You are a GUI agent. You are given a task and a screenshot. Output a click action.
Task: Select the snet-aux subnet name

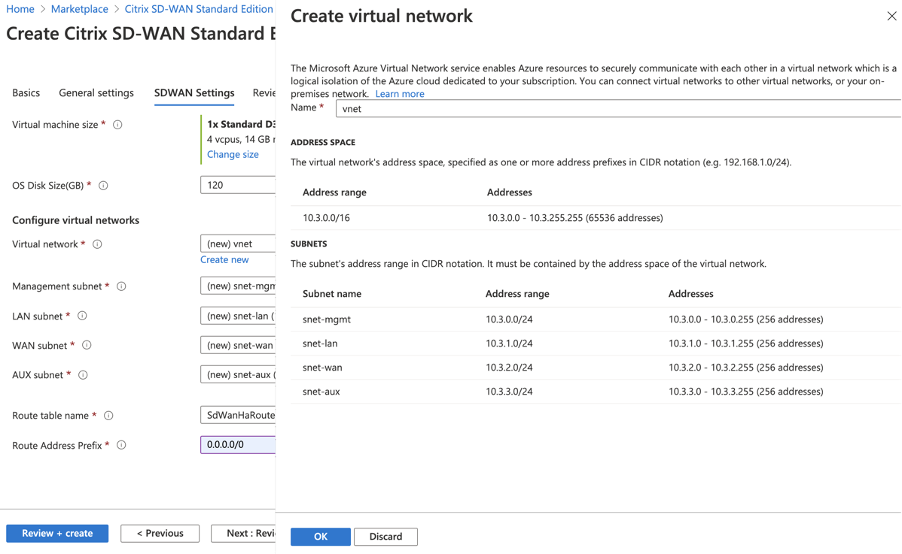tap(321, 392)
